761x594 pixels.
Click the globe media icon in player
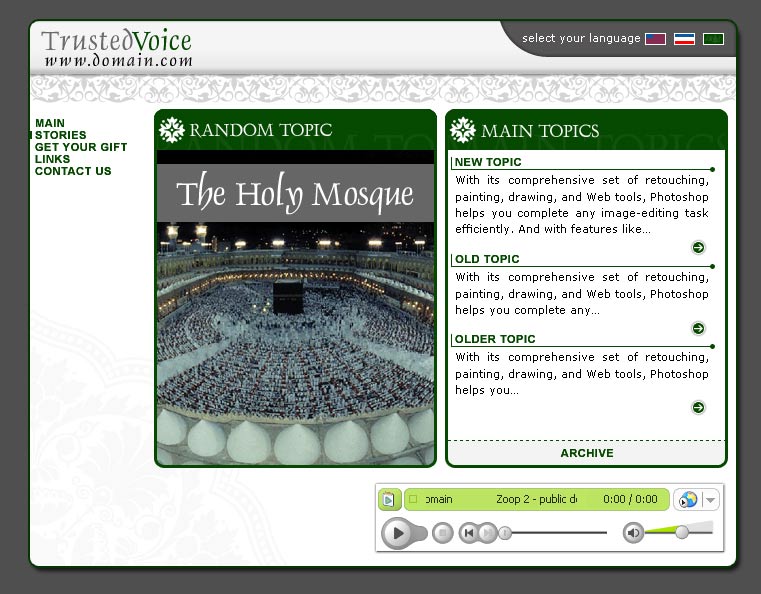pos(688,500)
